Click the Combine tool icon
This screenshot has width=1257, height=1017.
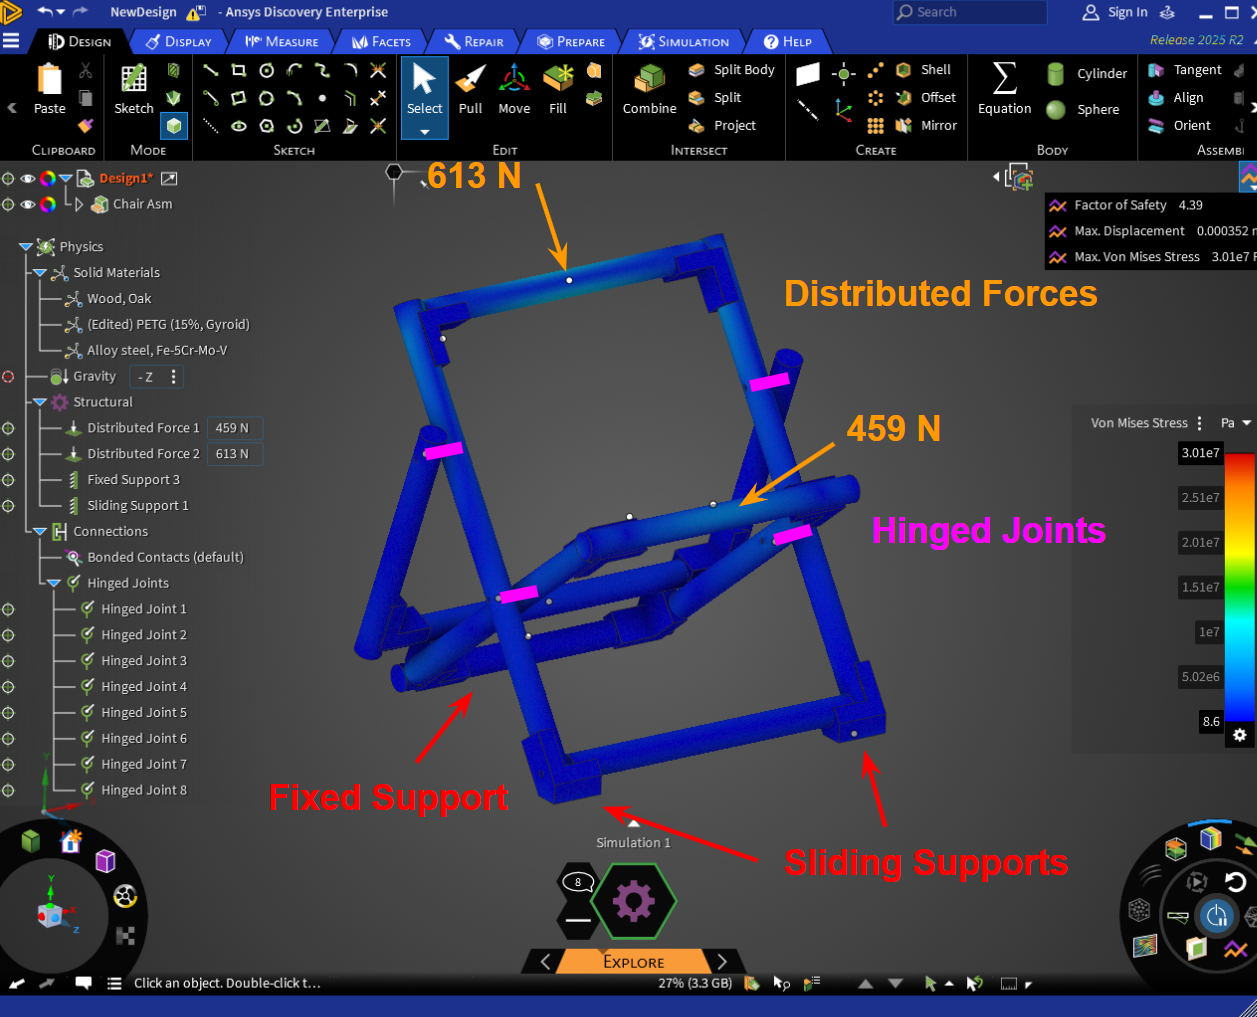[x=650, y=79]
